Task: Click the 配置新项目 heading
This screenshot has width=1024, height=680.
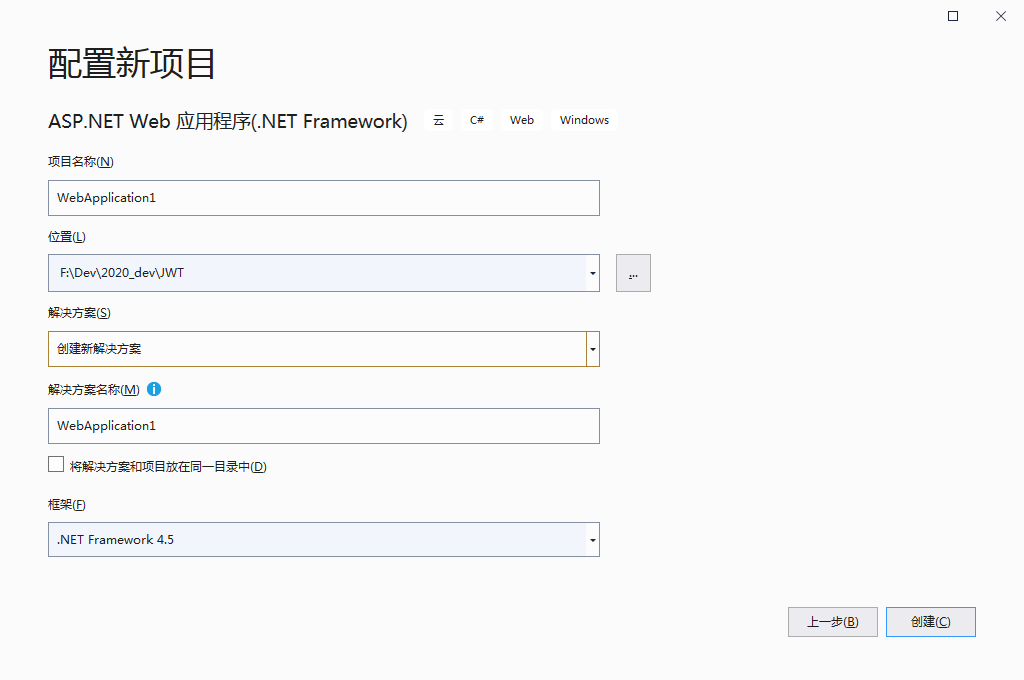Action: point(132,64)
